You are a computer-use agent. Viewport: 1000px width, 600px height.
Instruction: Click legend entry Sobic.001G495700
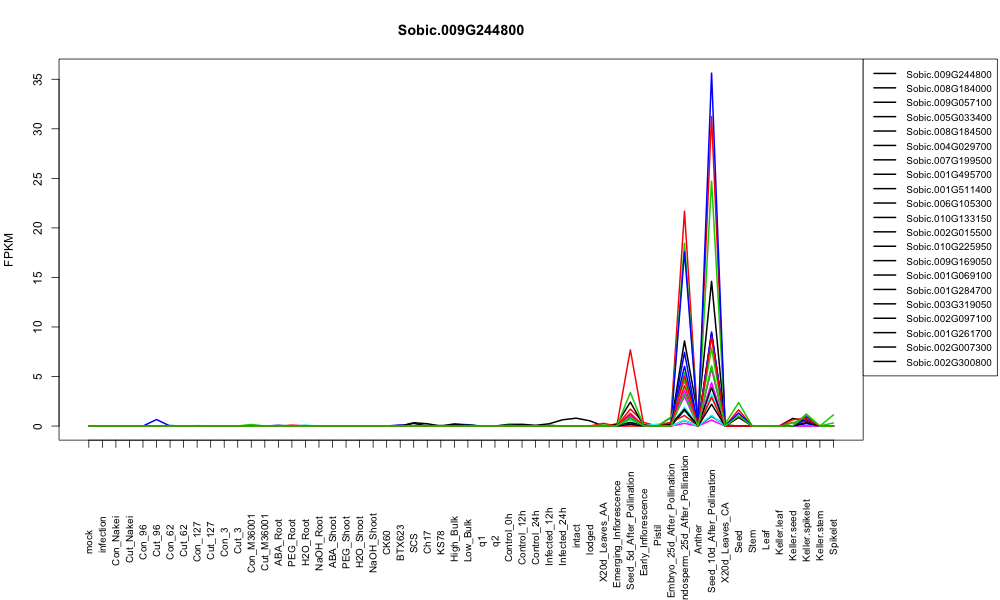[948, 175]
